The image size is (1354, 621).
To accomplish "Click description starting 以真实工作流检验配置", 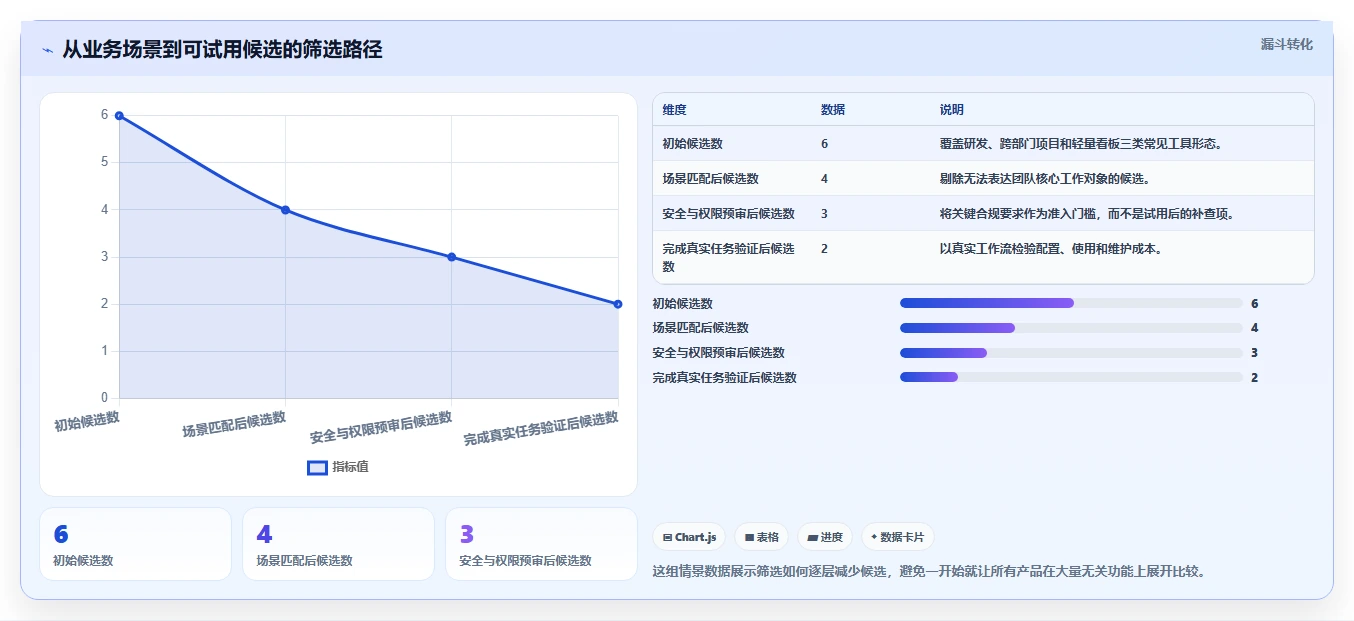I will (1051, 249).
